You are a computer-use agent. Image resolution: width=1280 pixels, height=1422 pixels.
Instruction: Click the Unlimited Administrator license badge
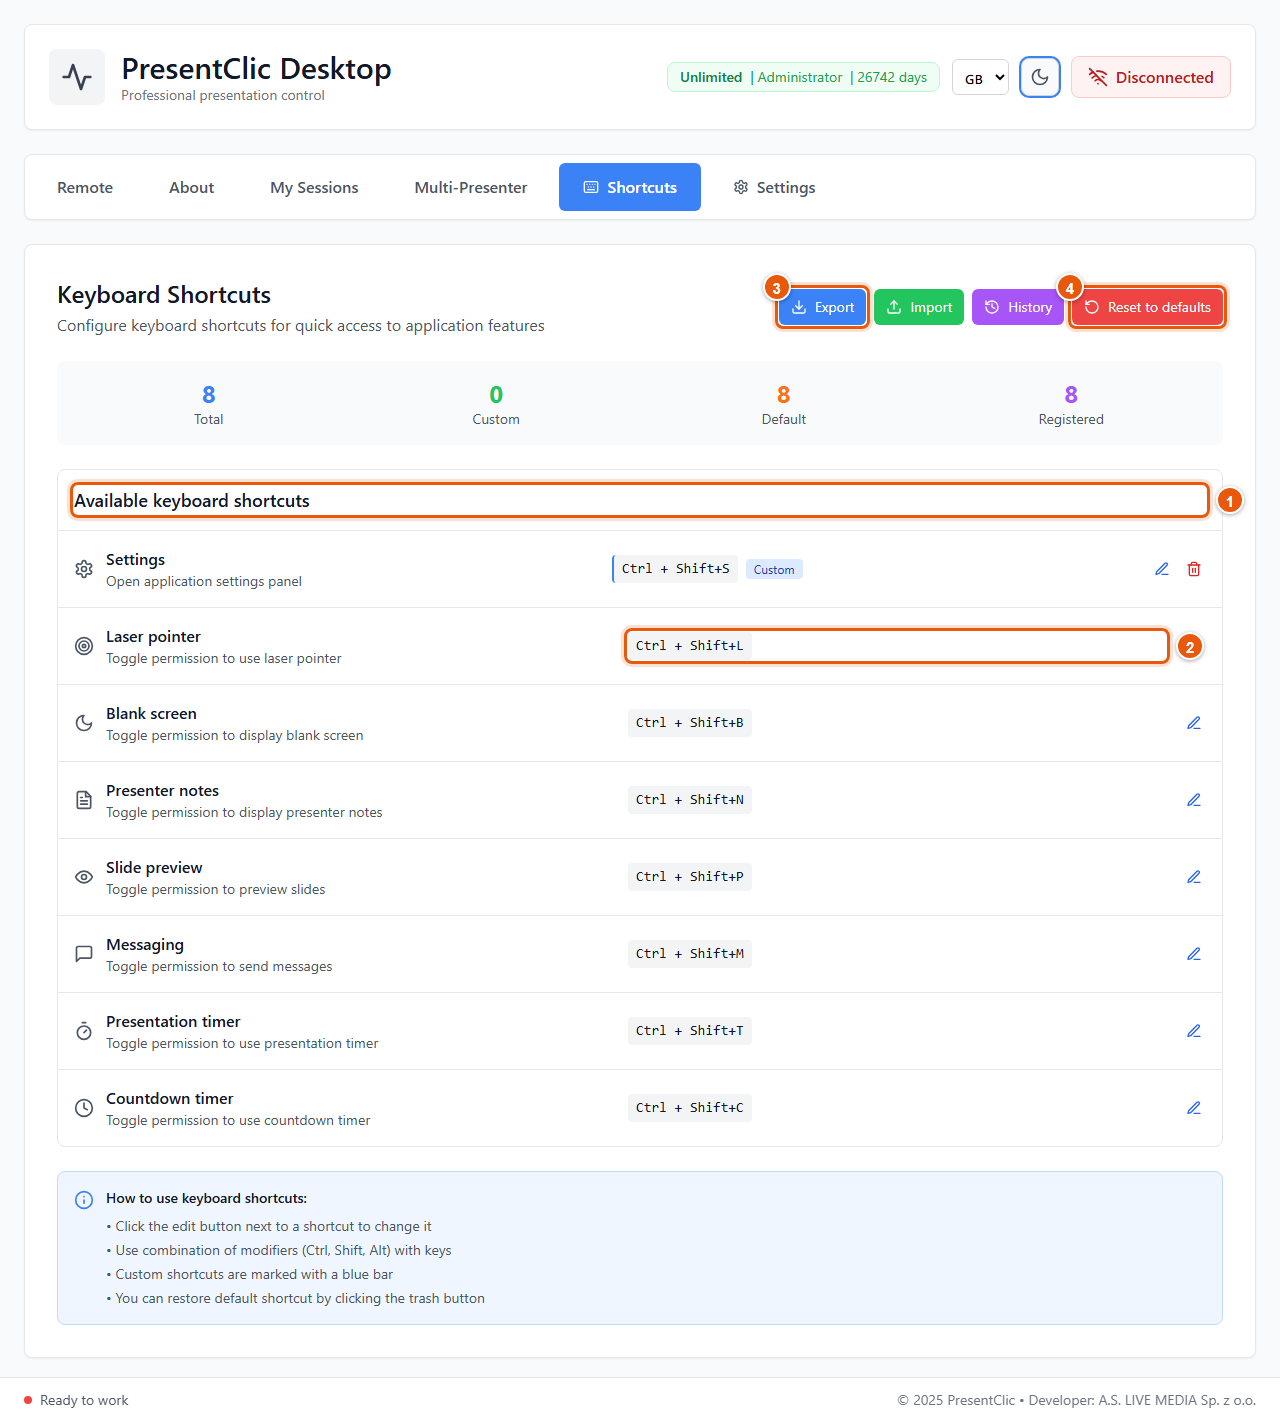(x=803, y=77)
